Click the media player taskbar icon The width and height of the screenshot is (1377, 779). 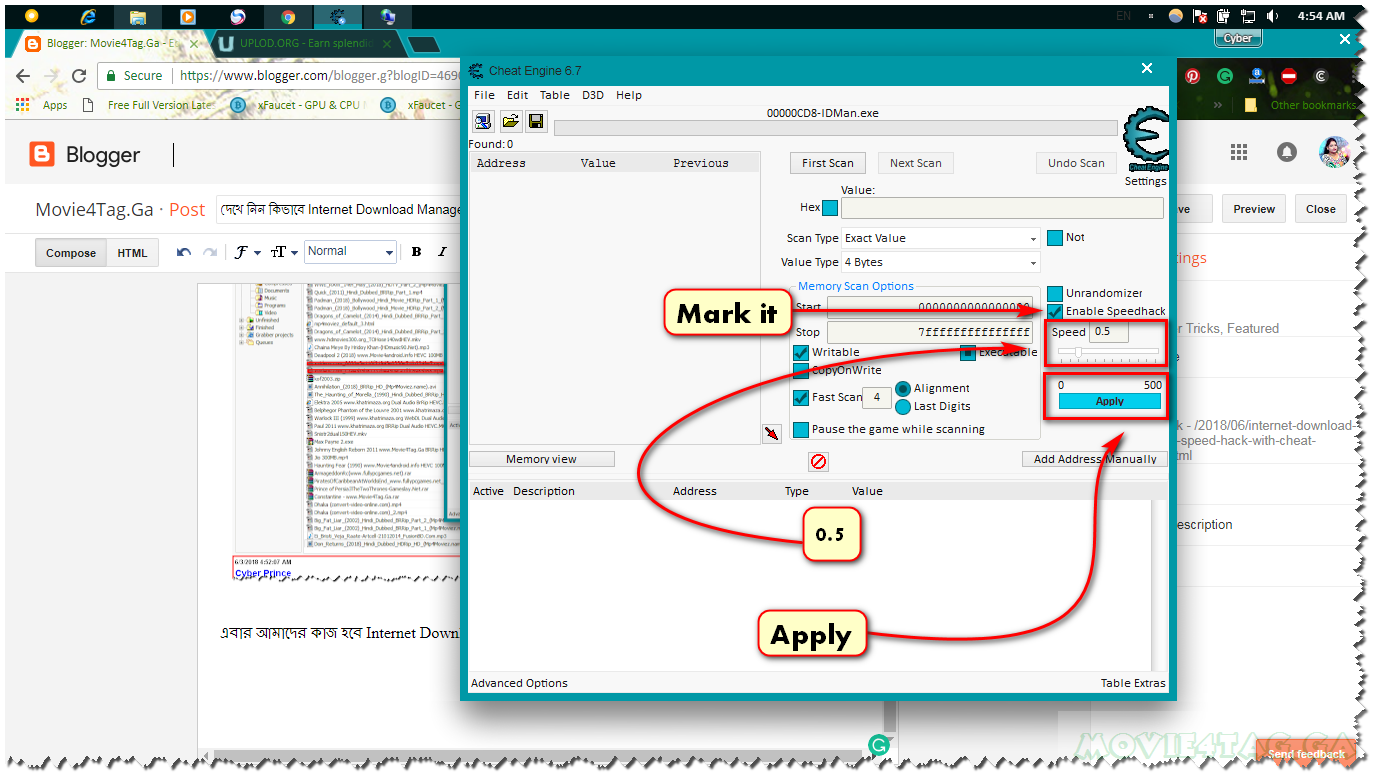click(188, 17)
